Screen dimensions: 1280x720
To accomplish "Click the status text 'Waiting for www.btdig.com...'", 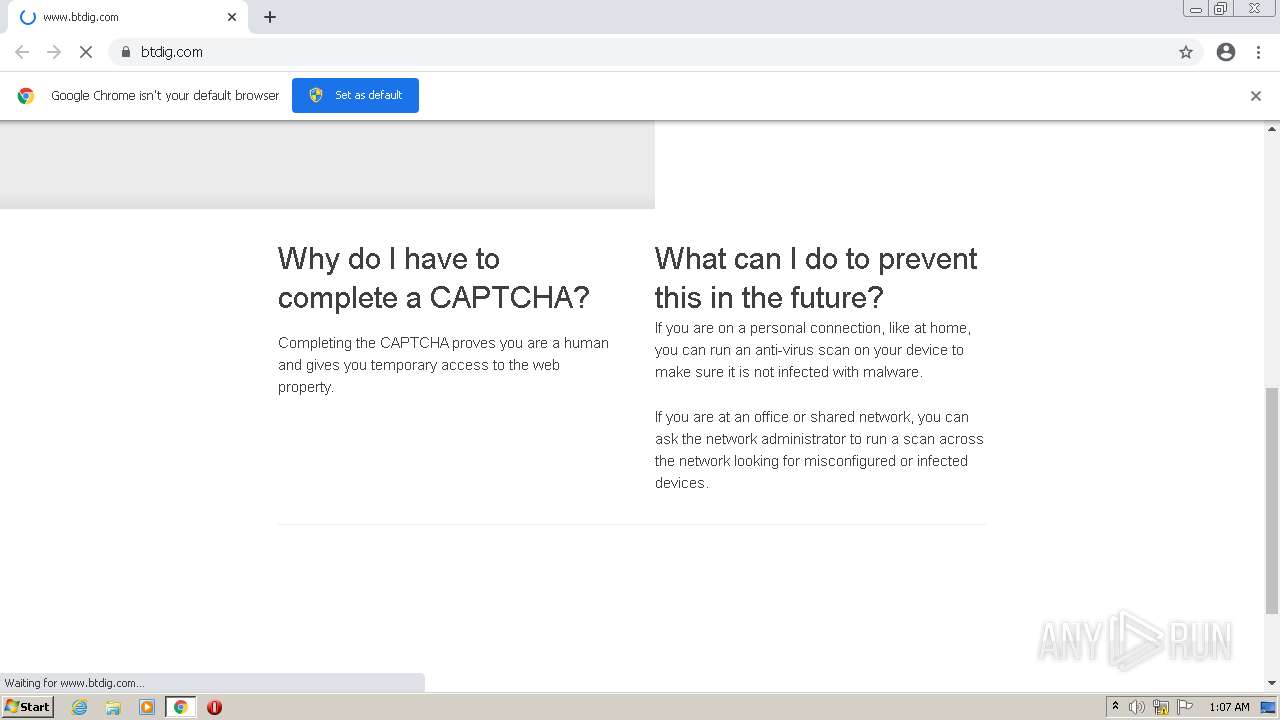I will click(74, 683).
